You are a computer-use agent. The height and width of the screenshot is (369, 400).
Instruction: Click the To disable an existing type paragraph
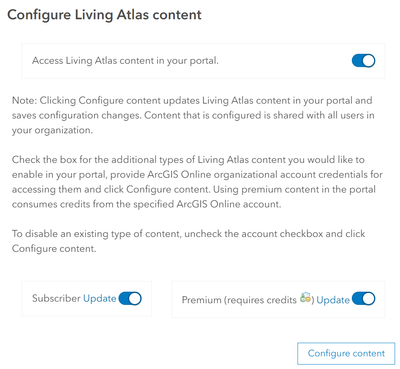tap(188, 241)
